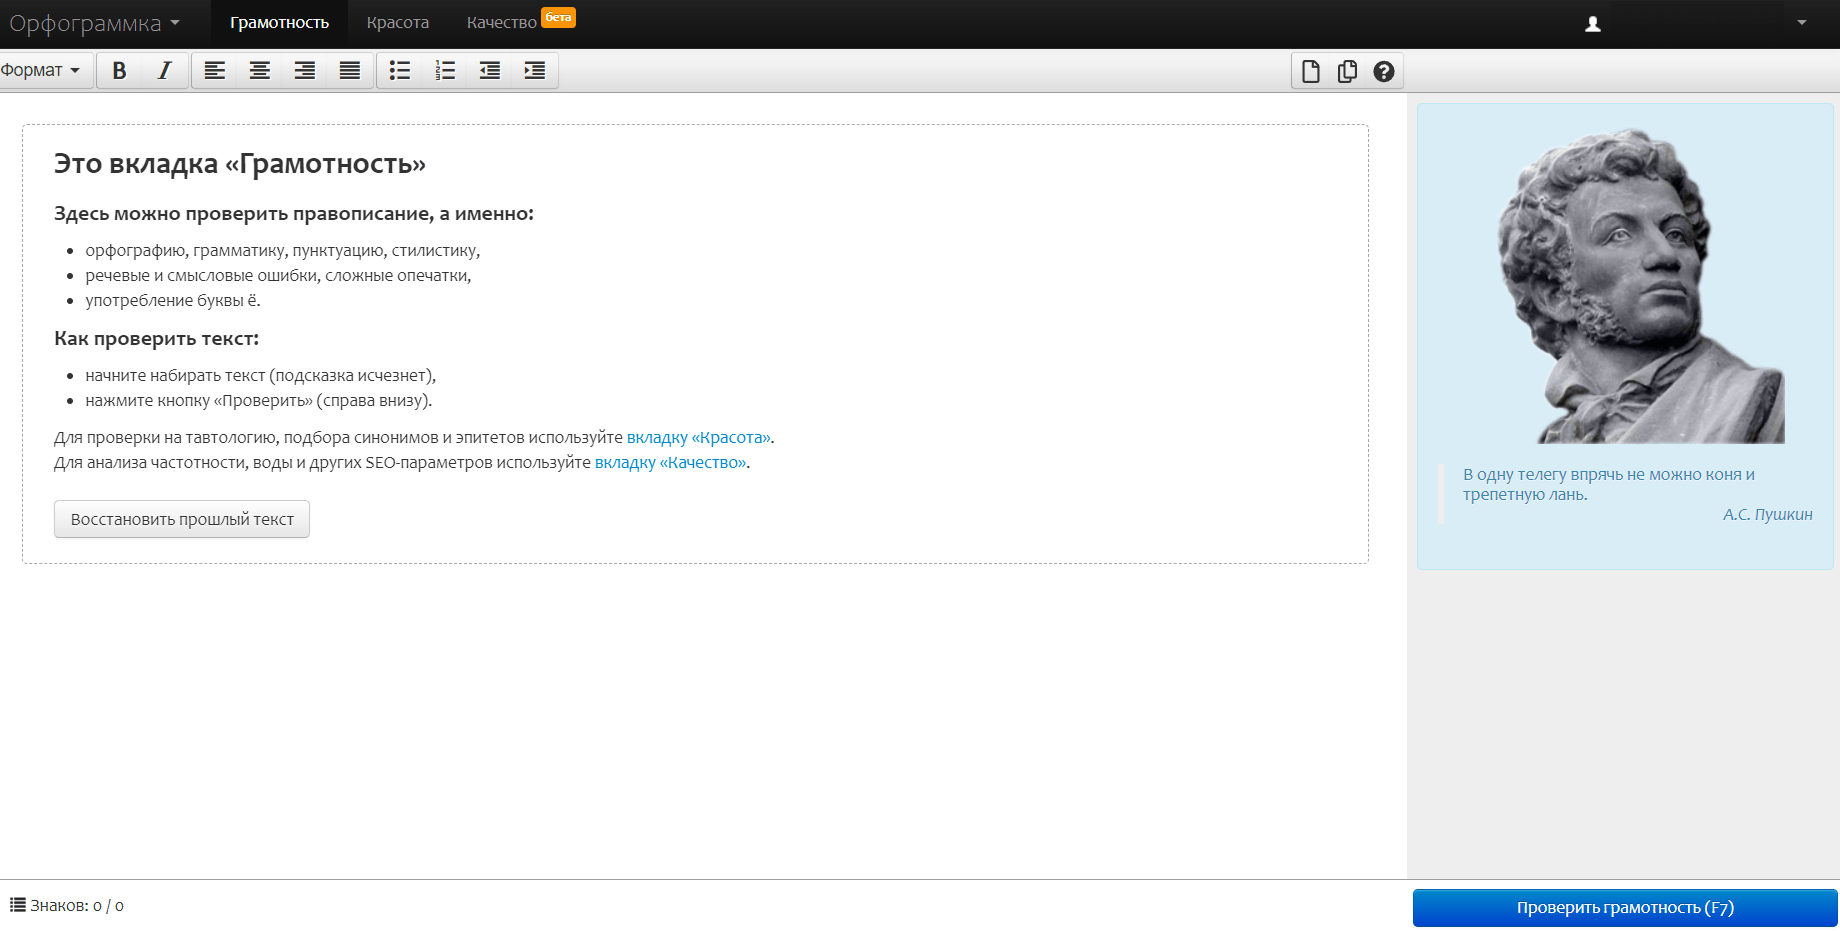Open the help question mark

pyautogui.click(x=1384, y=71)
